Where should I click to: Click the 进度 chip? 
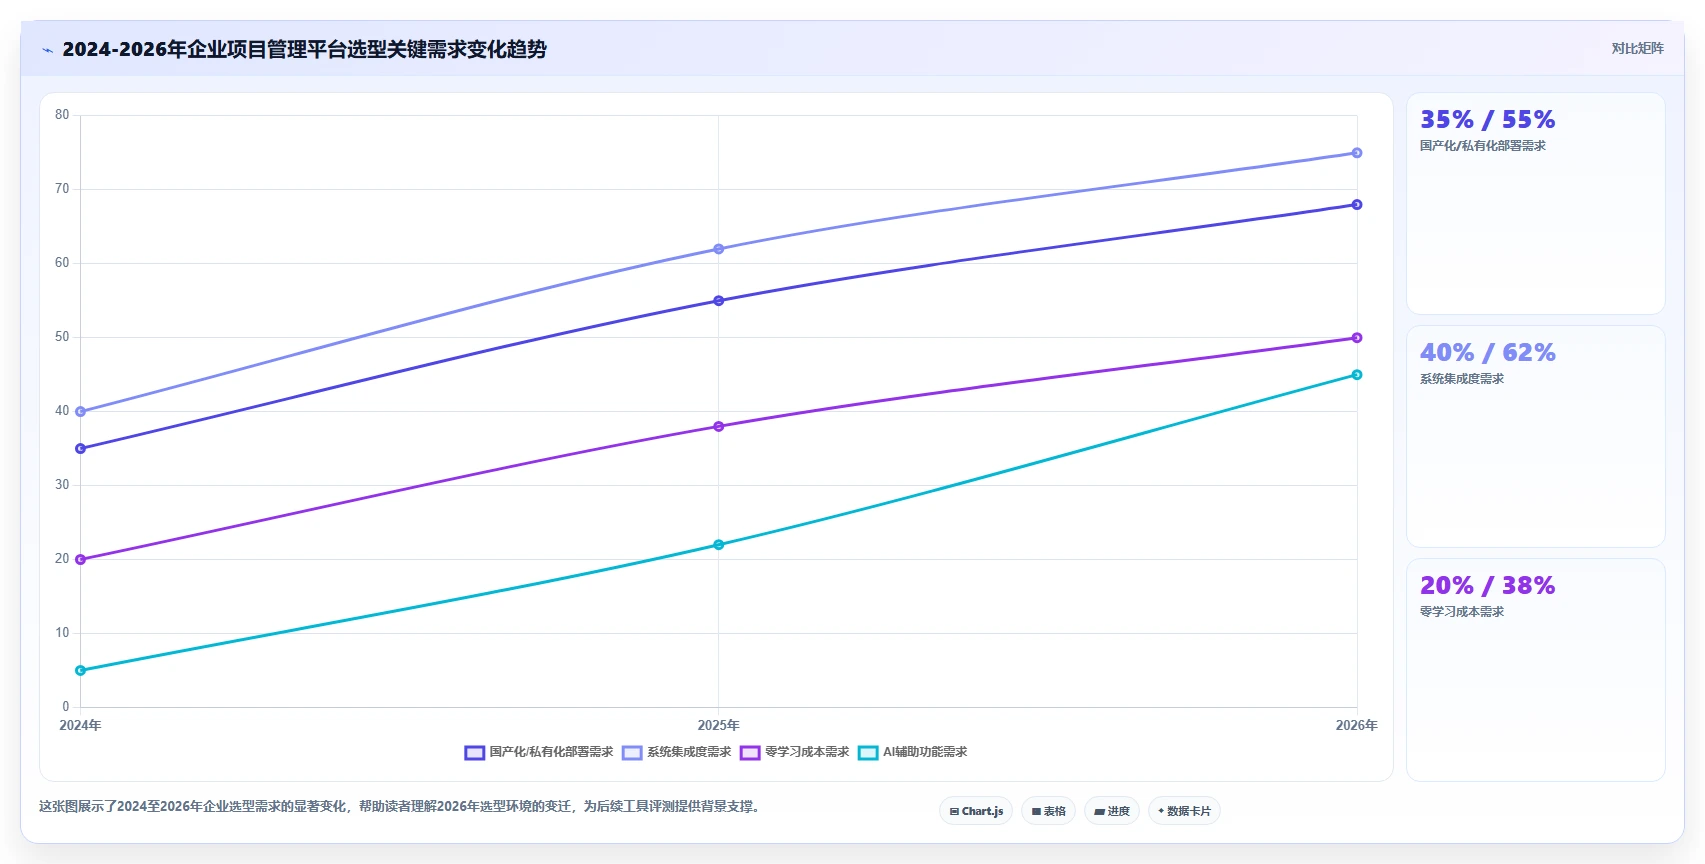[1112, 811]
